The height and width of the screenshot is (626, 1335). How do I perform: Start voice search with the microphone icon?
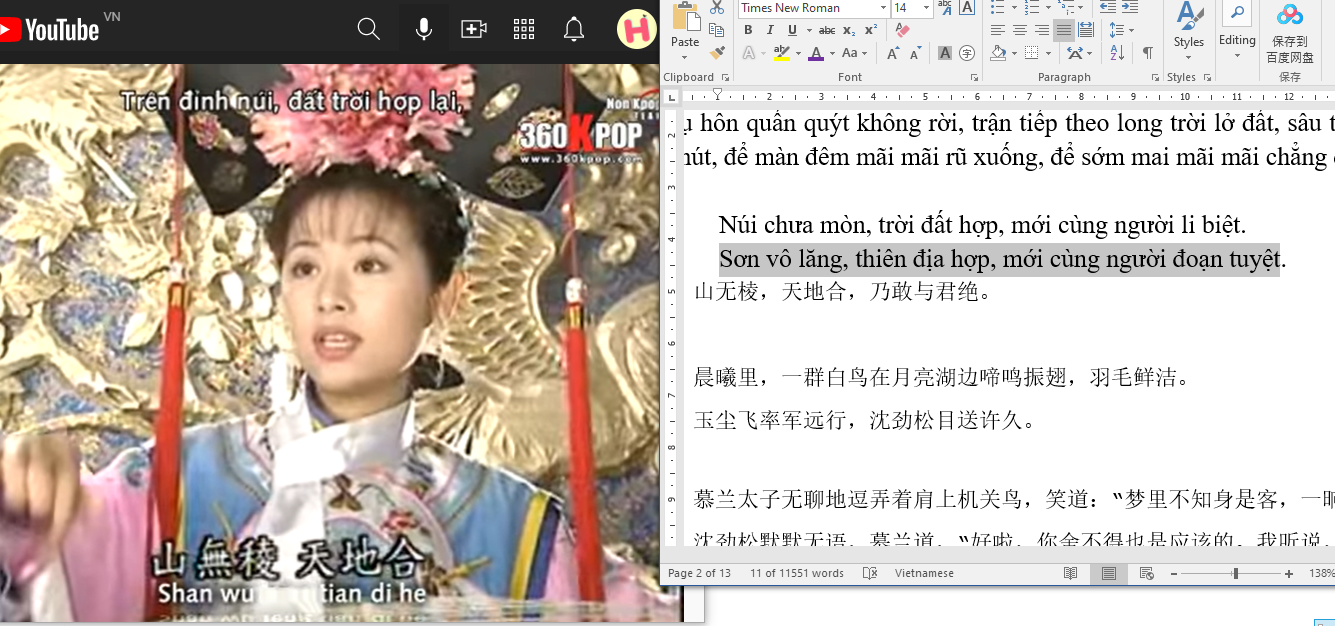tap(424, 29)
